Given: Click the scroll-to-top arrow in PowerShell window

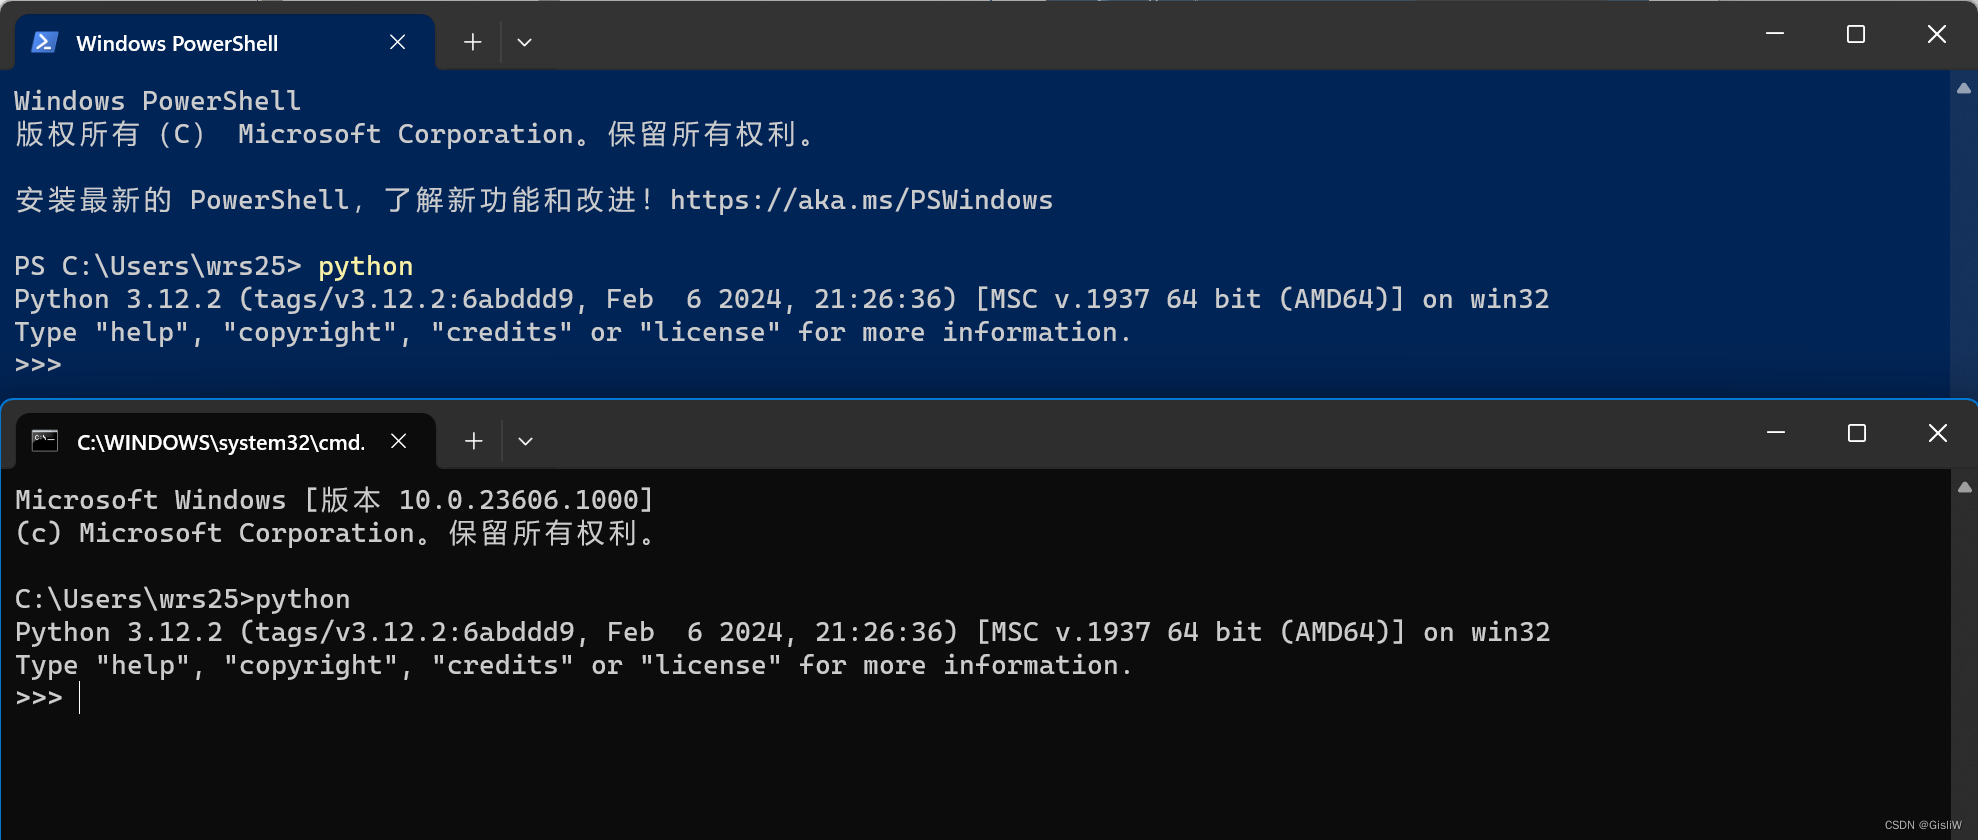Looking at the screenshot, I should (1964, 88).
